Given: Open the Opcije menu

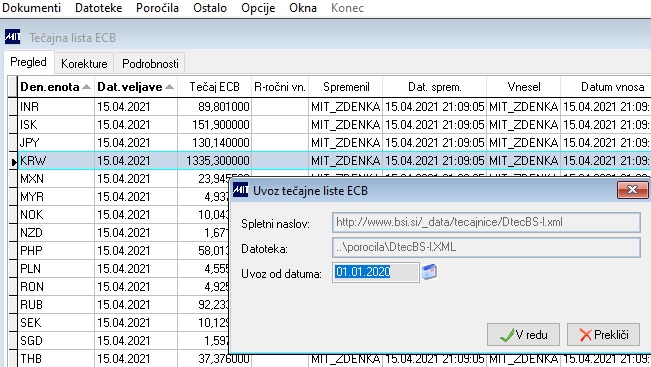Looking at the screenshot, I should 258,8.
